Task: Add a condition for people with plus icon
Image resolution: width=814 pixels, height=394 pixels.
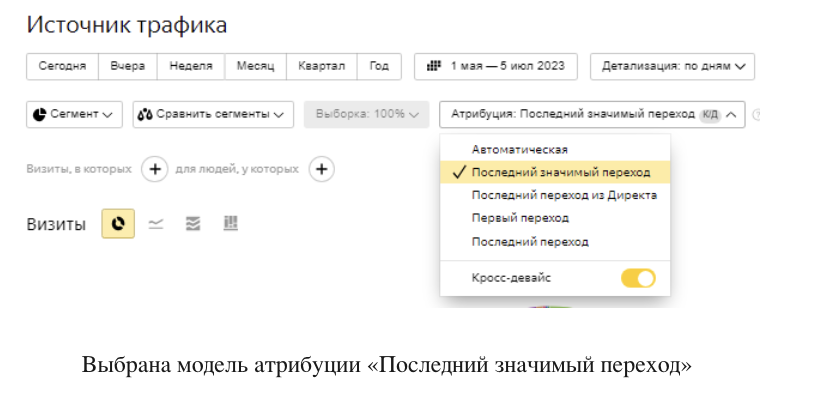Action: [321, 169]
